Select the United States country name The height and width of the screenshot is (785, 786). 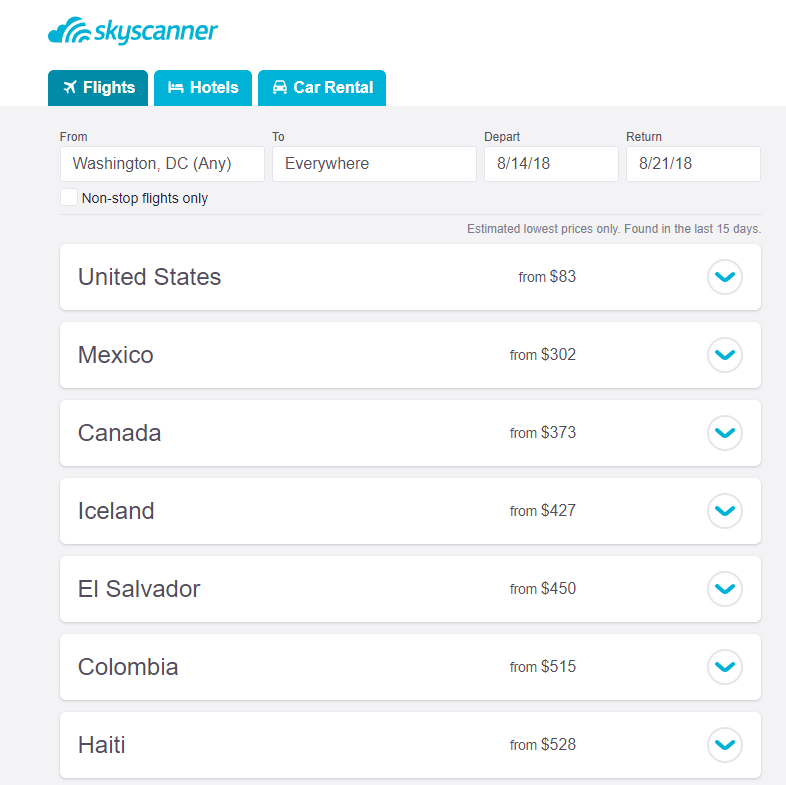click(150, 277)
